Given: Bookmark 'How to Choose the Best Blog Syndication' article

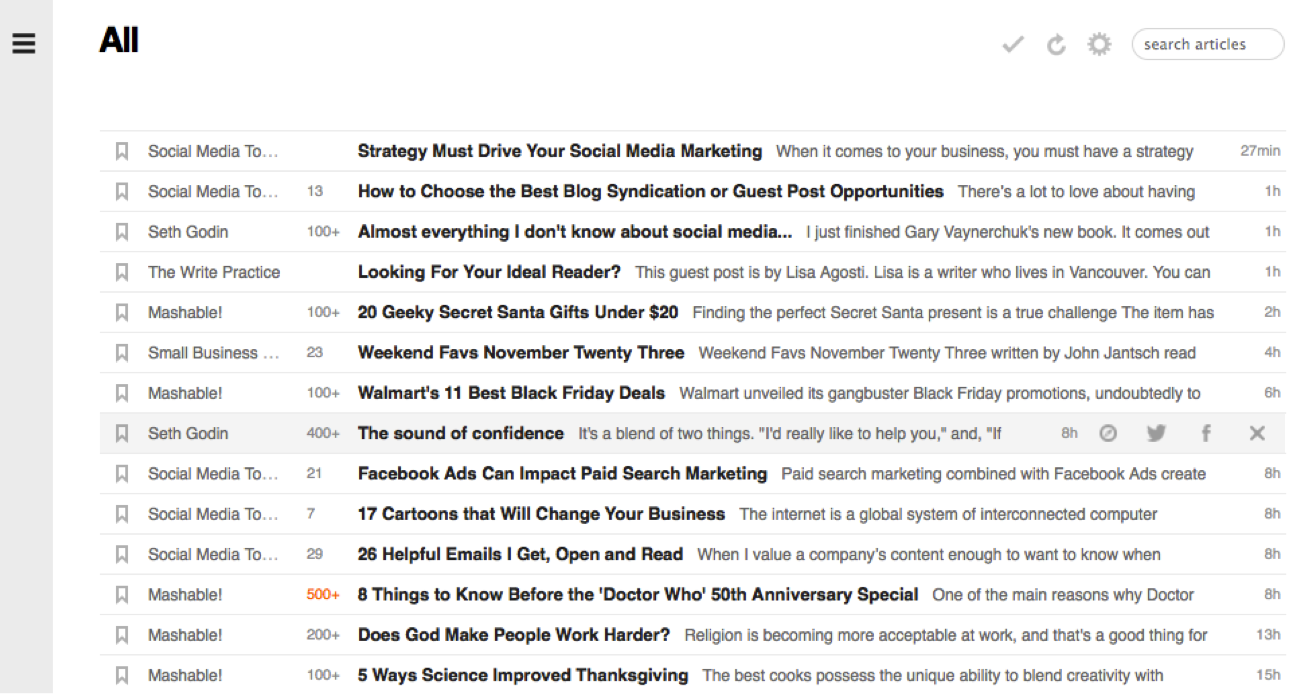Looking at the screenshot, I should click(122, 191).
